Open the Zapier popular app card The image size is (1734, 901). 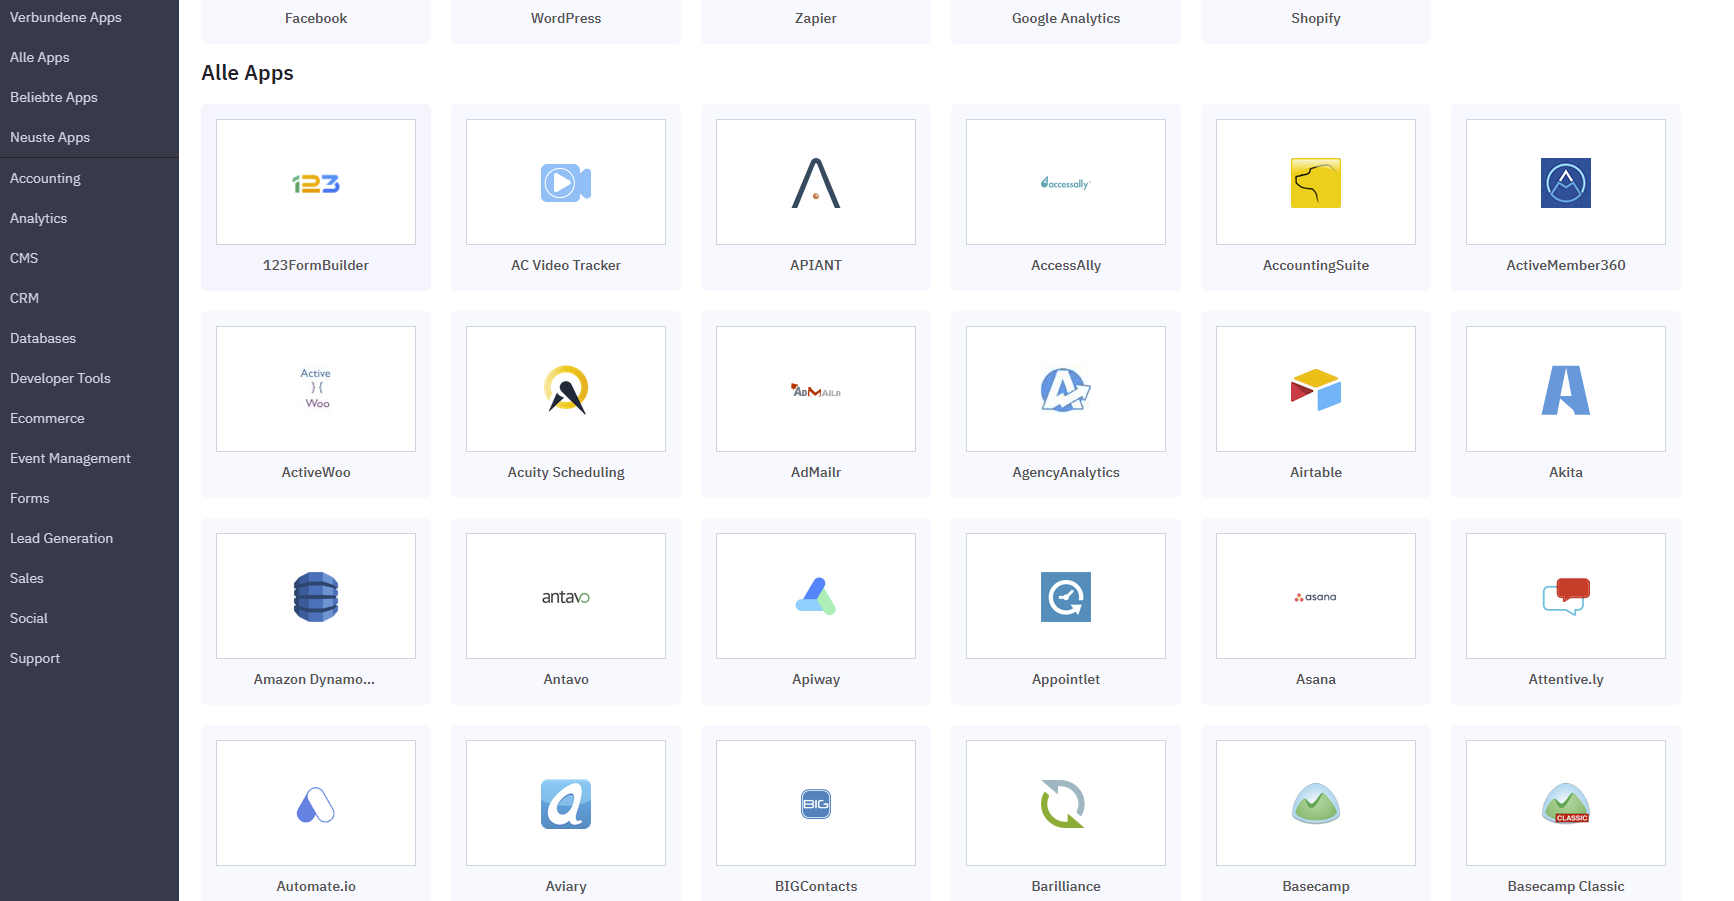pos(816,20)
